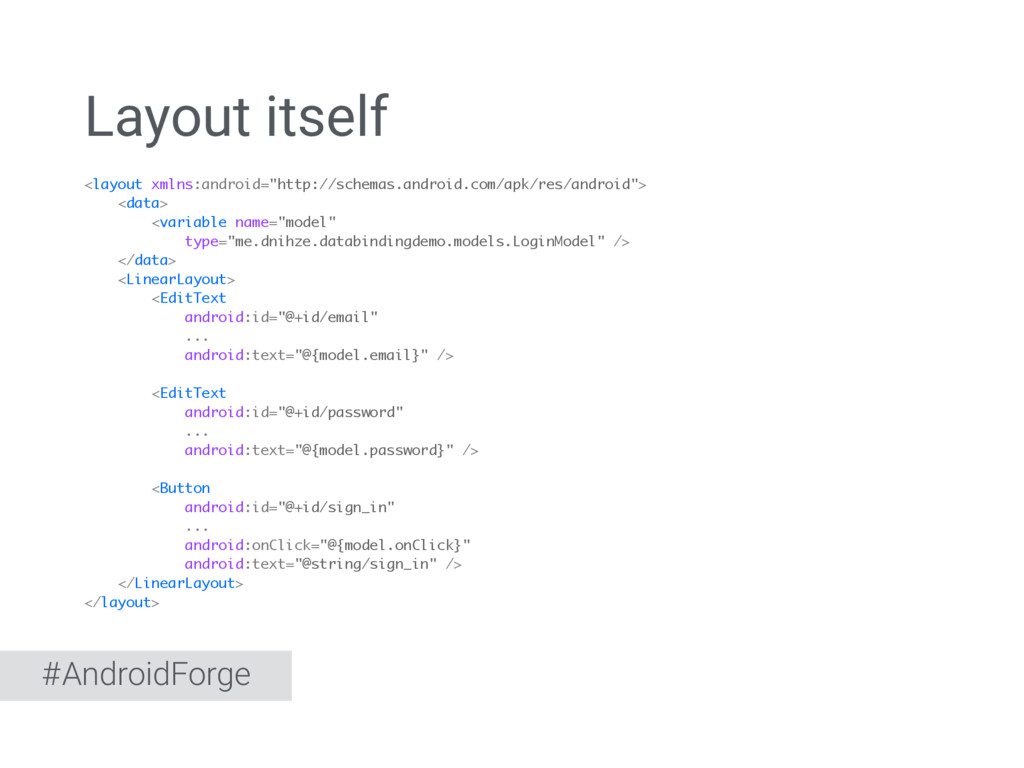Click the schemas.android.com namespace URL
This screenshot has width=1024, height=768.
458,184
